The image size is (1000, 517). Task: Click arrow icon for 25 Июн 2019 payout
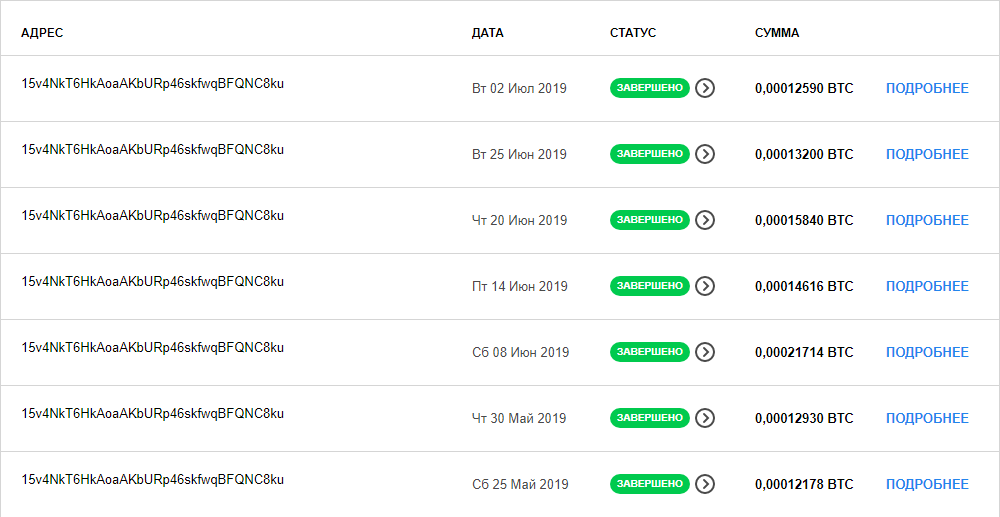(705, 154)
